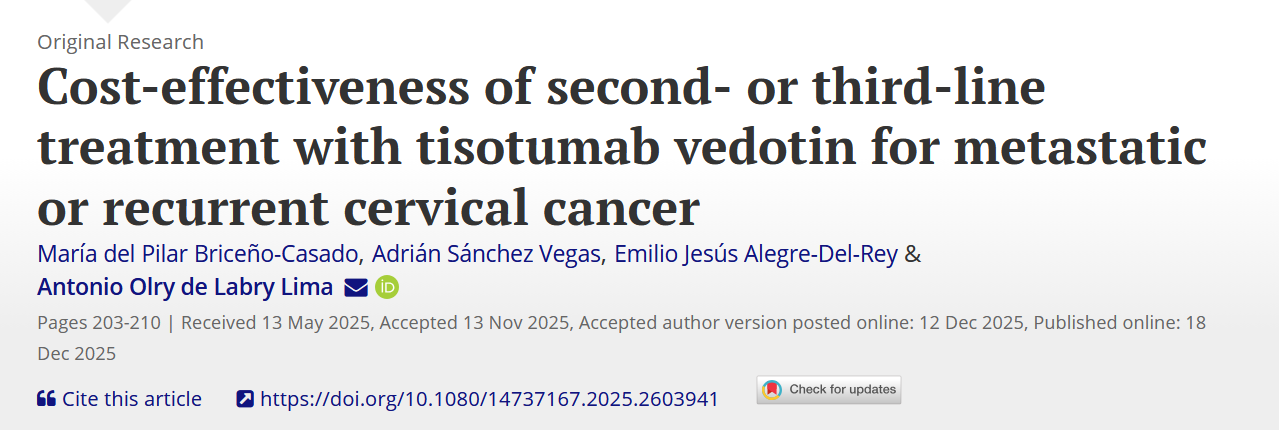This screenshot has height=430, width=1279.
Task: Click the Pages 203-210 text
Action: [99, 322]
